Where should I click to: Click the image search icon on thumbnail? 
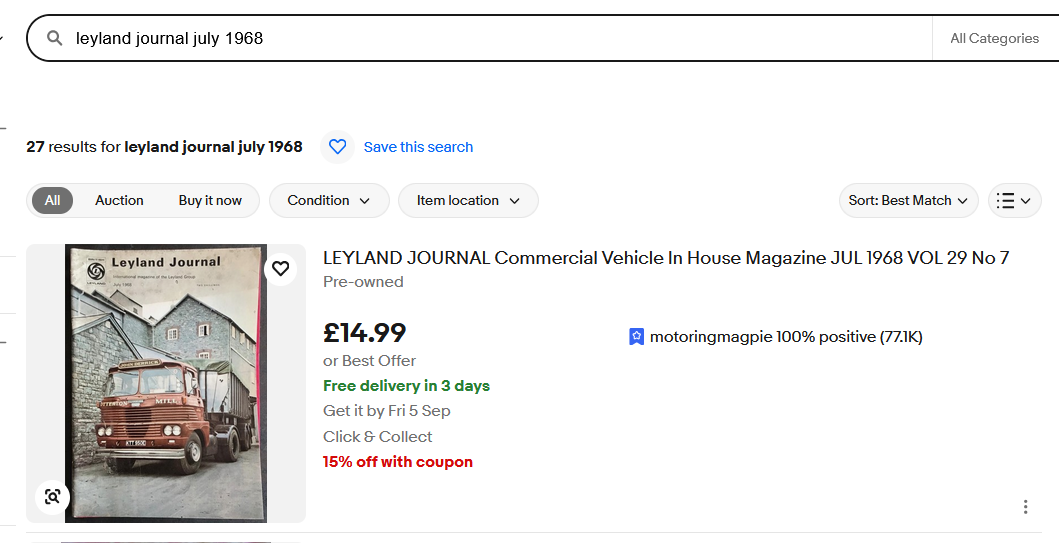(x=52, y=497)
